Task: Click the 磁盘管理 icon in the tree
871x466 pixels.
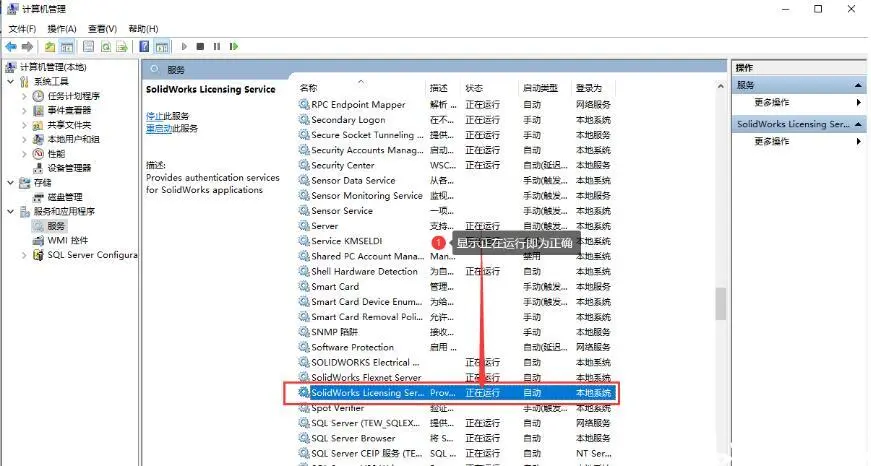Action: [x=38, y=197]
